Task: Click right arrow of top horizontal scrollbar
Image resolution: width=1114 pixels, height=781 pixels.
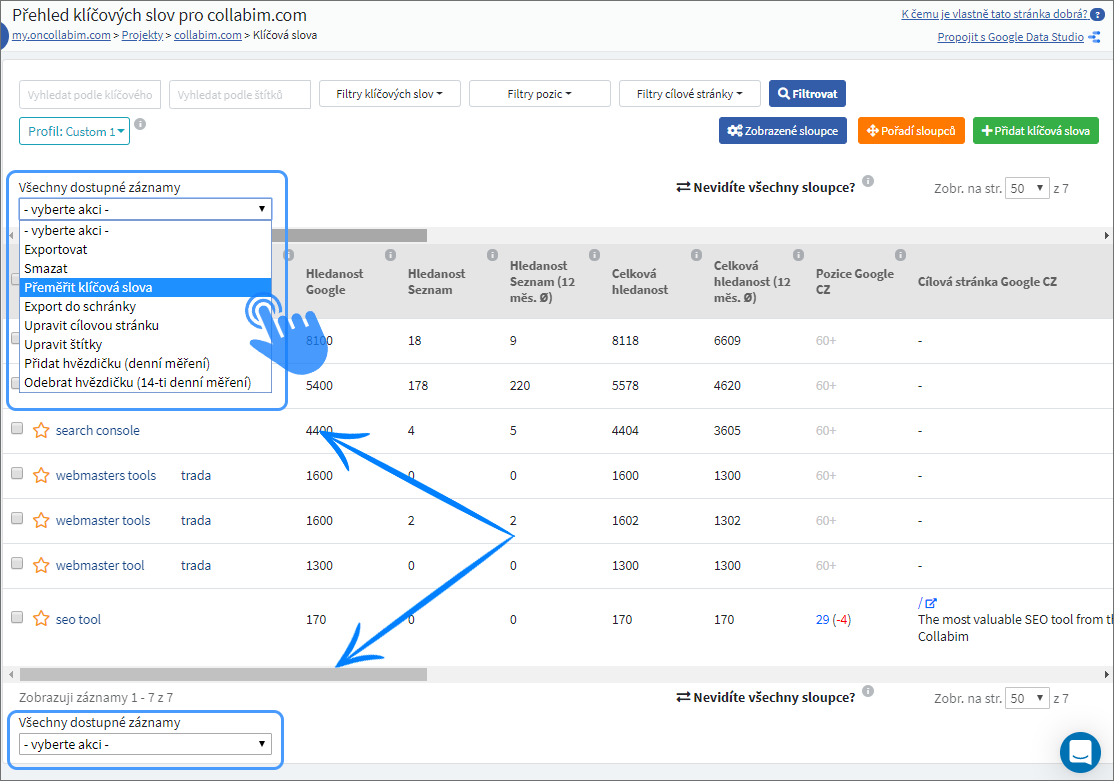Action: click(x=1106, y=235)
